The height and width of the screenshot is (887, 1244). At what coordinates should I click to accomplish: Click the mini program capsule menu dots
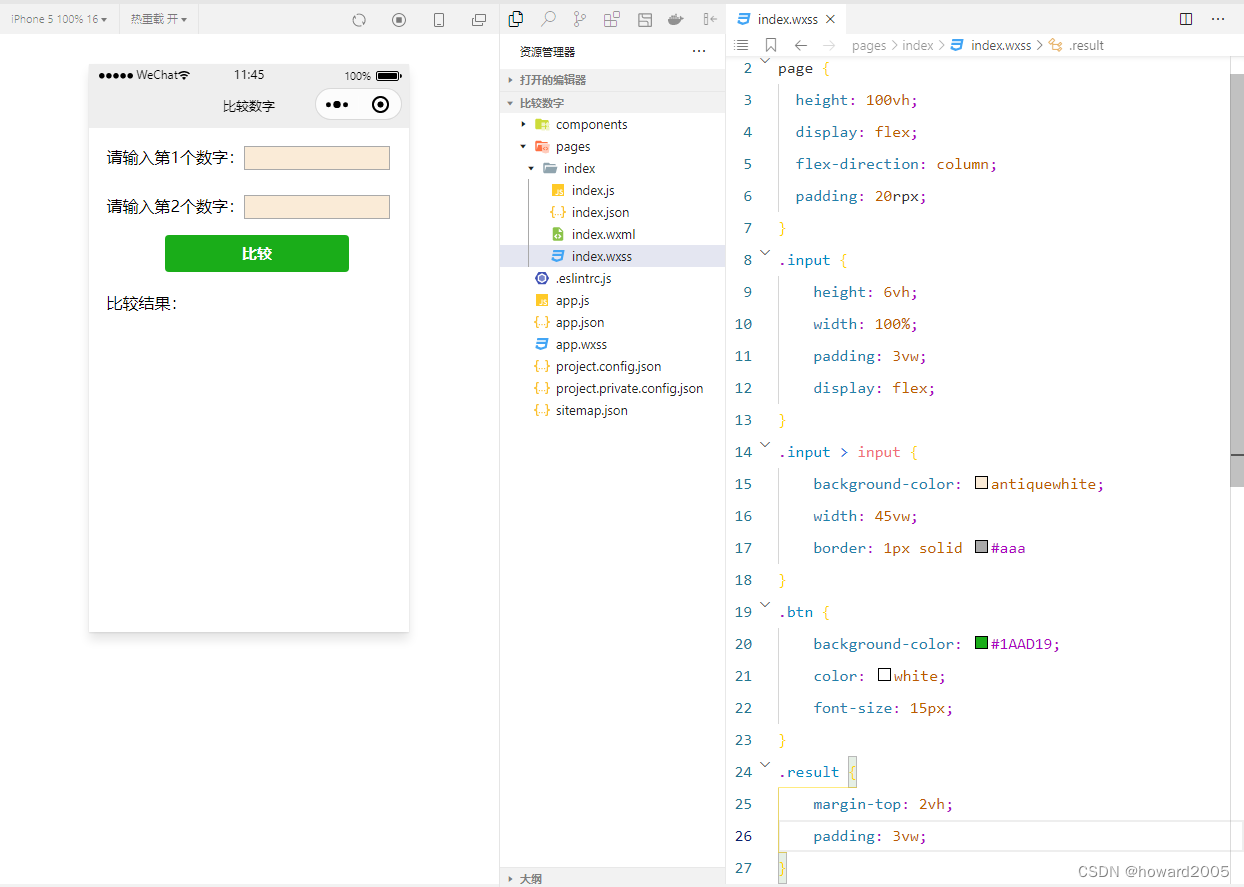coord(337,105)
